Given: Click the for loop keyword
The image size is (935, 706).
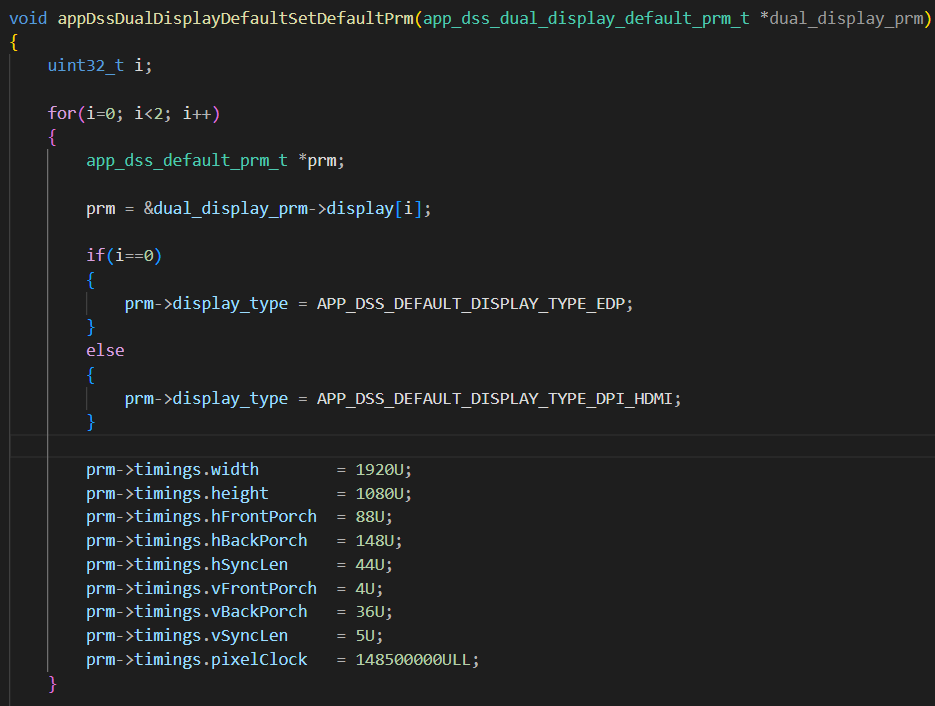Looking at the screenshot, I should 62,113.
